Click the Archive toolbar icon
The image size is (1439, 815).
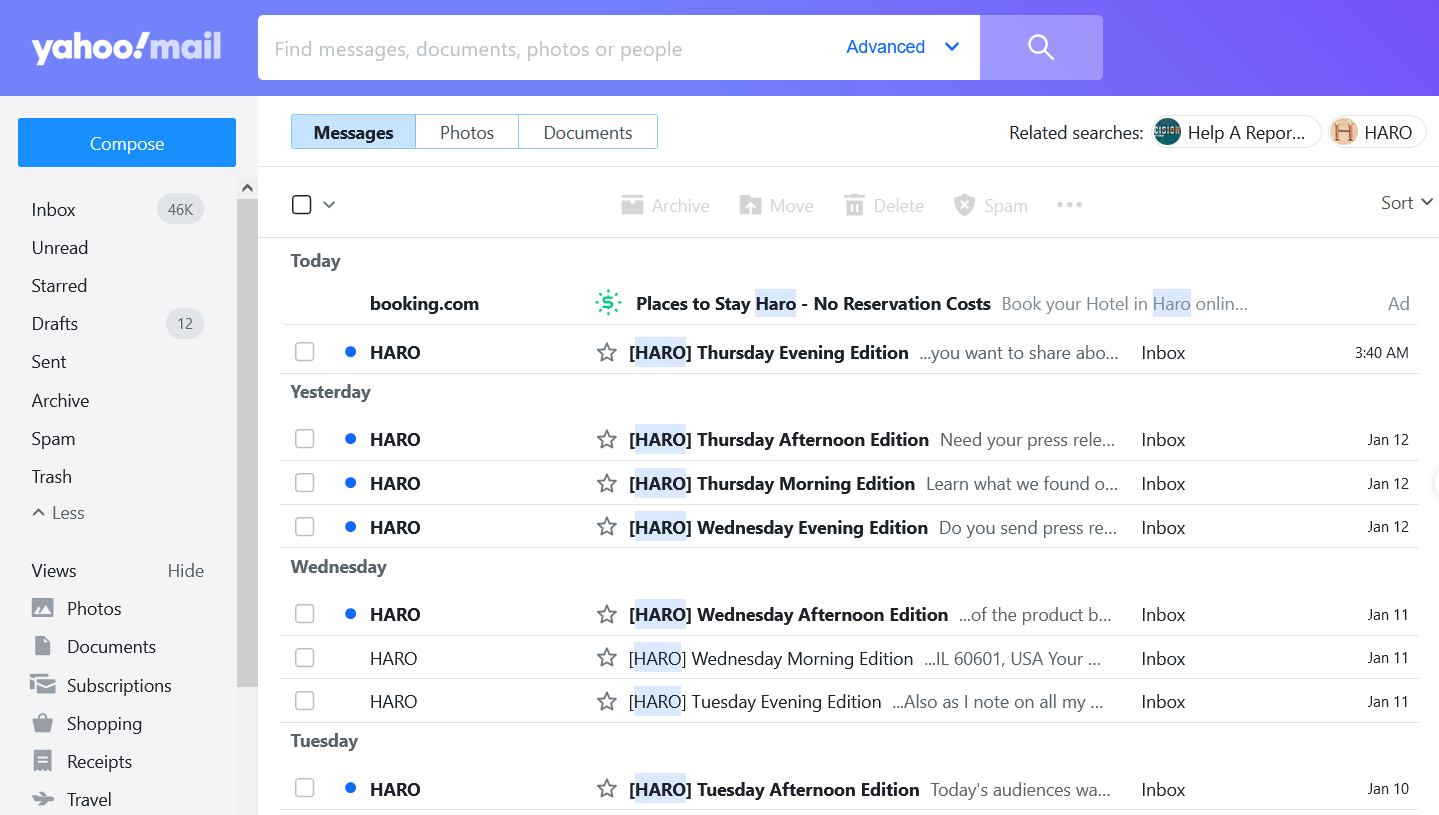point(632,205)
